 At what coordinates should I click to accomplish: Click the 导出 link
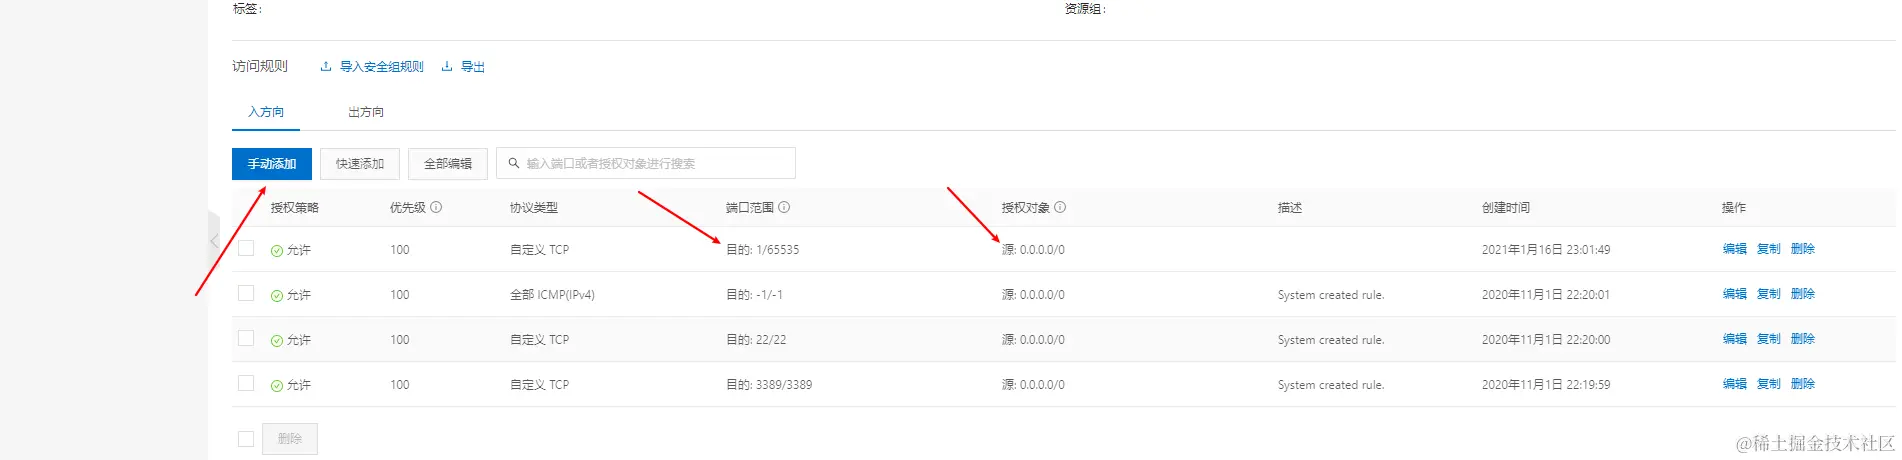pyautogui.click(x=473, y=67)
